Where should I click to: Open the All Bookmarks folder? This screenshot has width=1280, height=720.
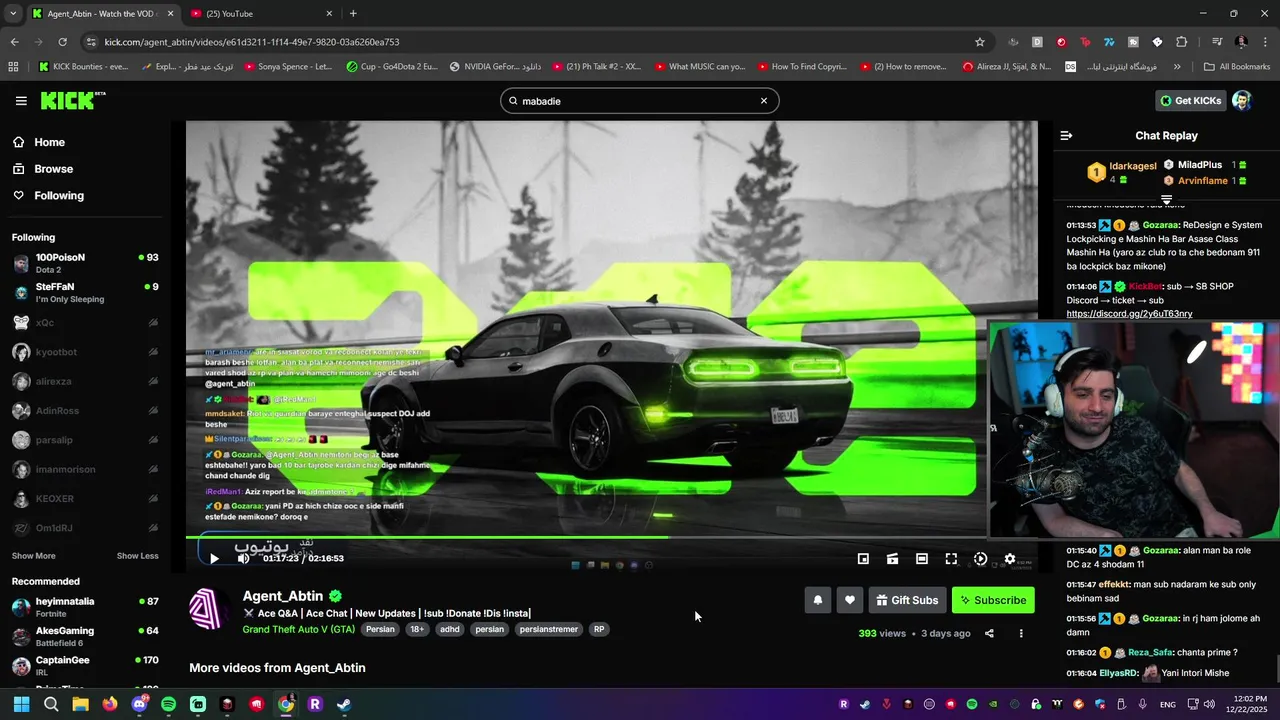(x=1237, y=67)
